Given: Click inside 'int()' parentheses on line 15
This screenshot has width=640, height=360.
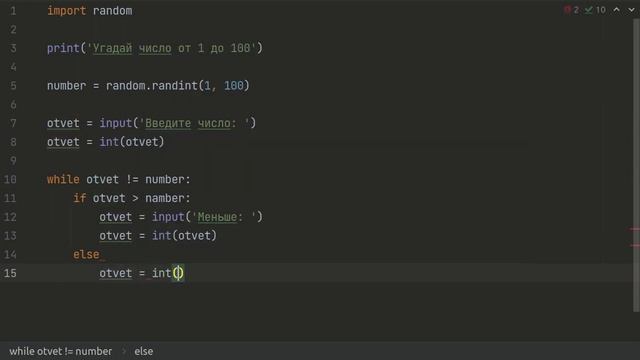Looking at the screenshot, I should (x=178, y=273).
